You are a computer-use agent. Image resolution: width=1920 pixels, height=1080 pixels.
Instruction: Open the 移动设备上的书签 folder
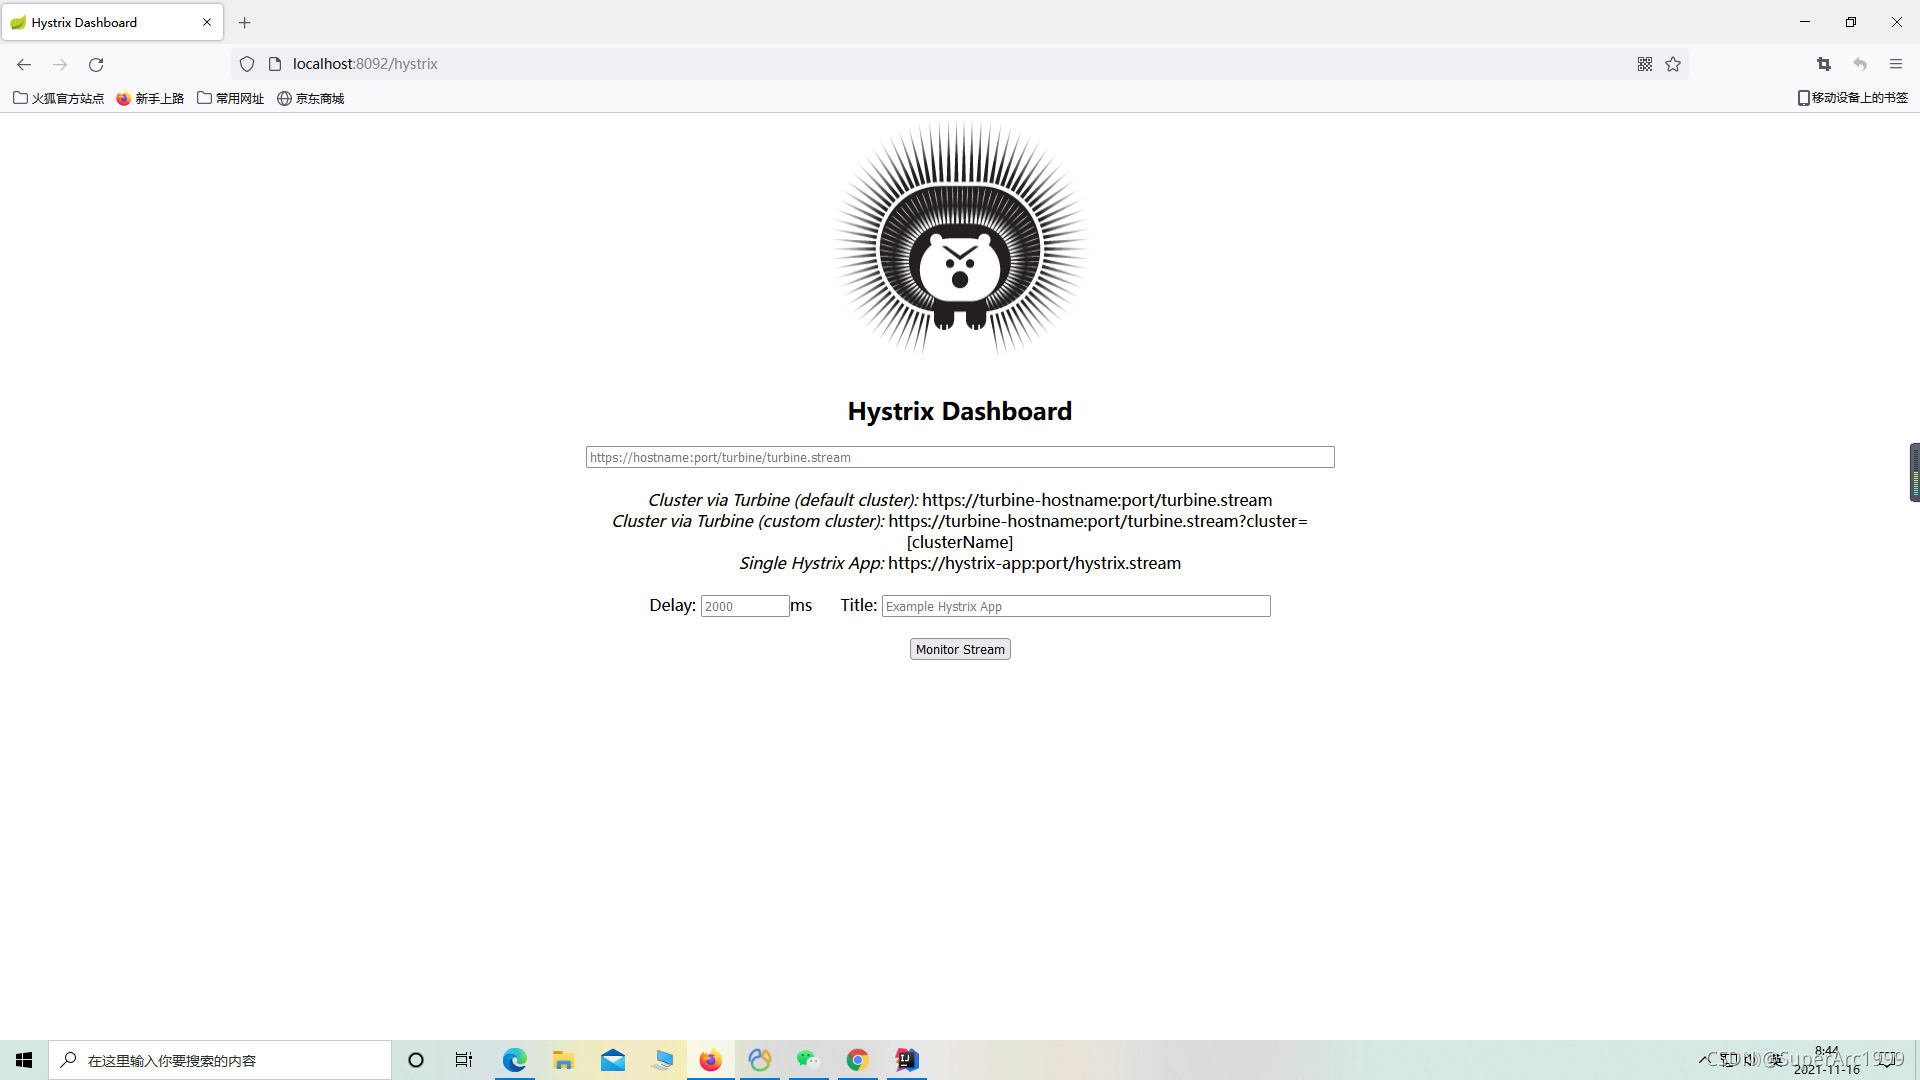pyautogui.click(x=1853, y=98)
